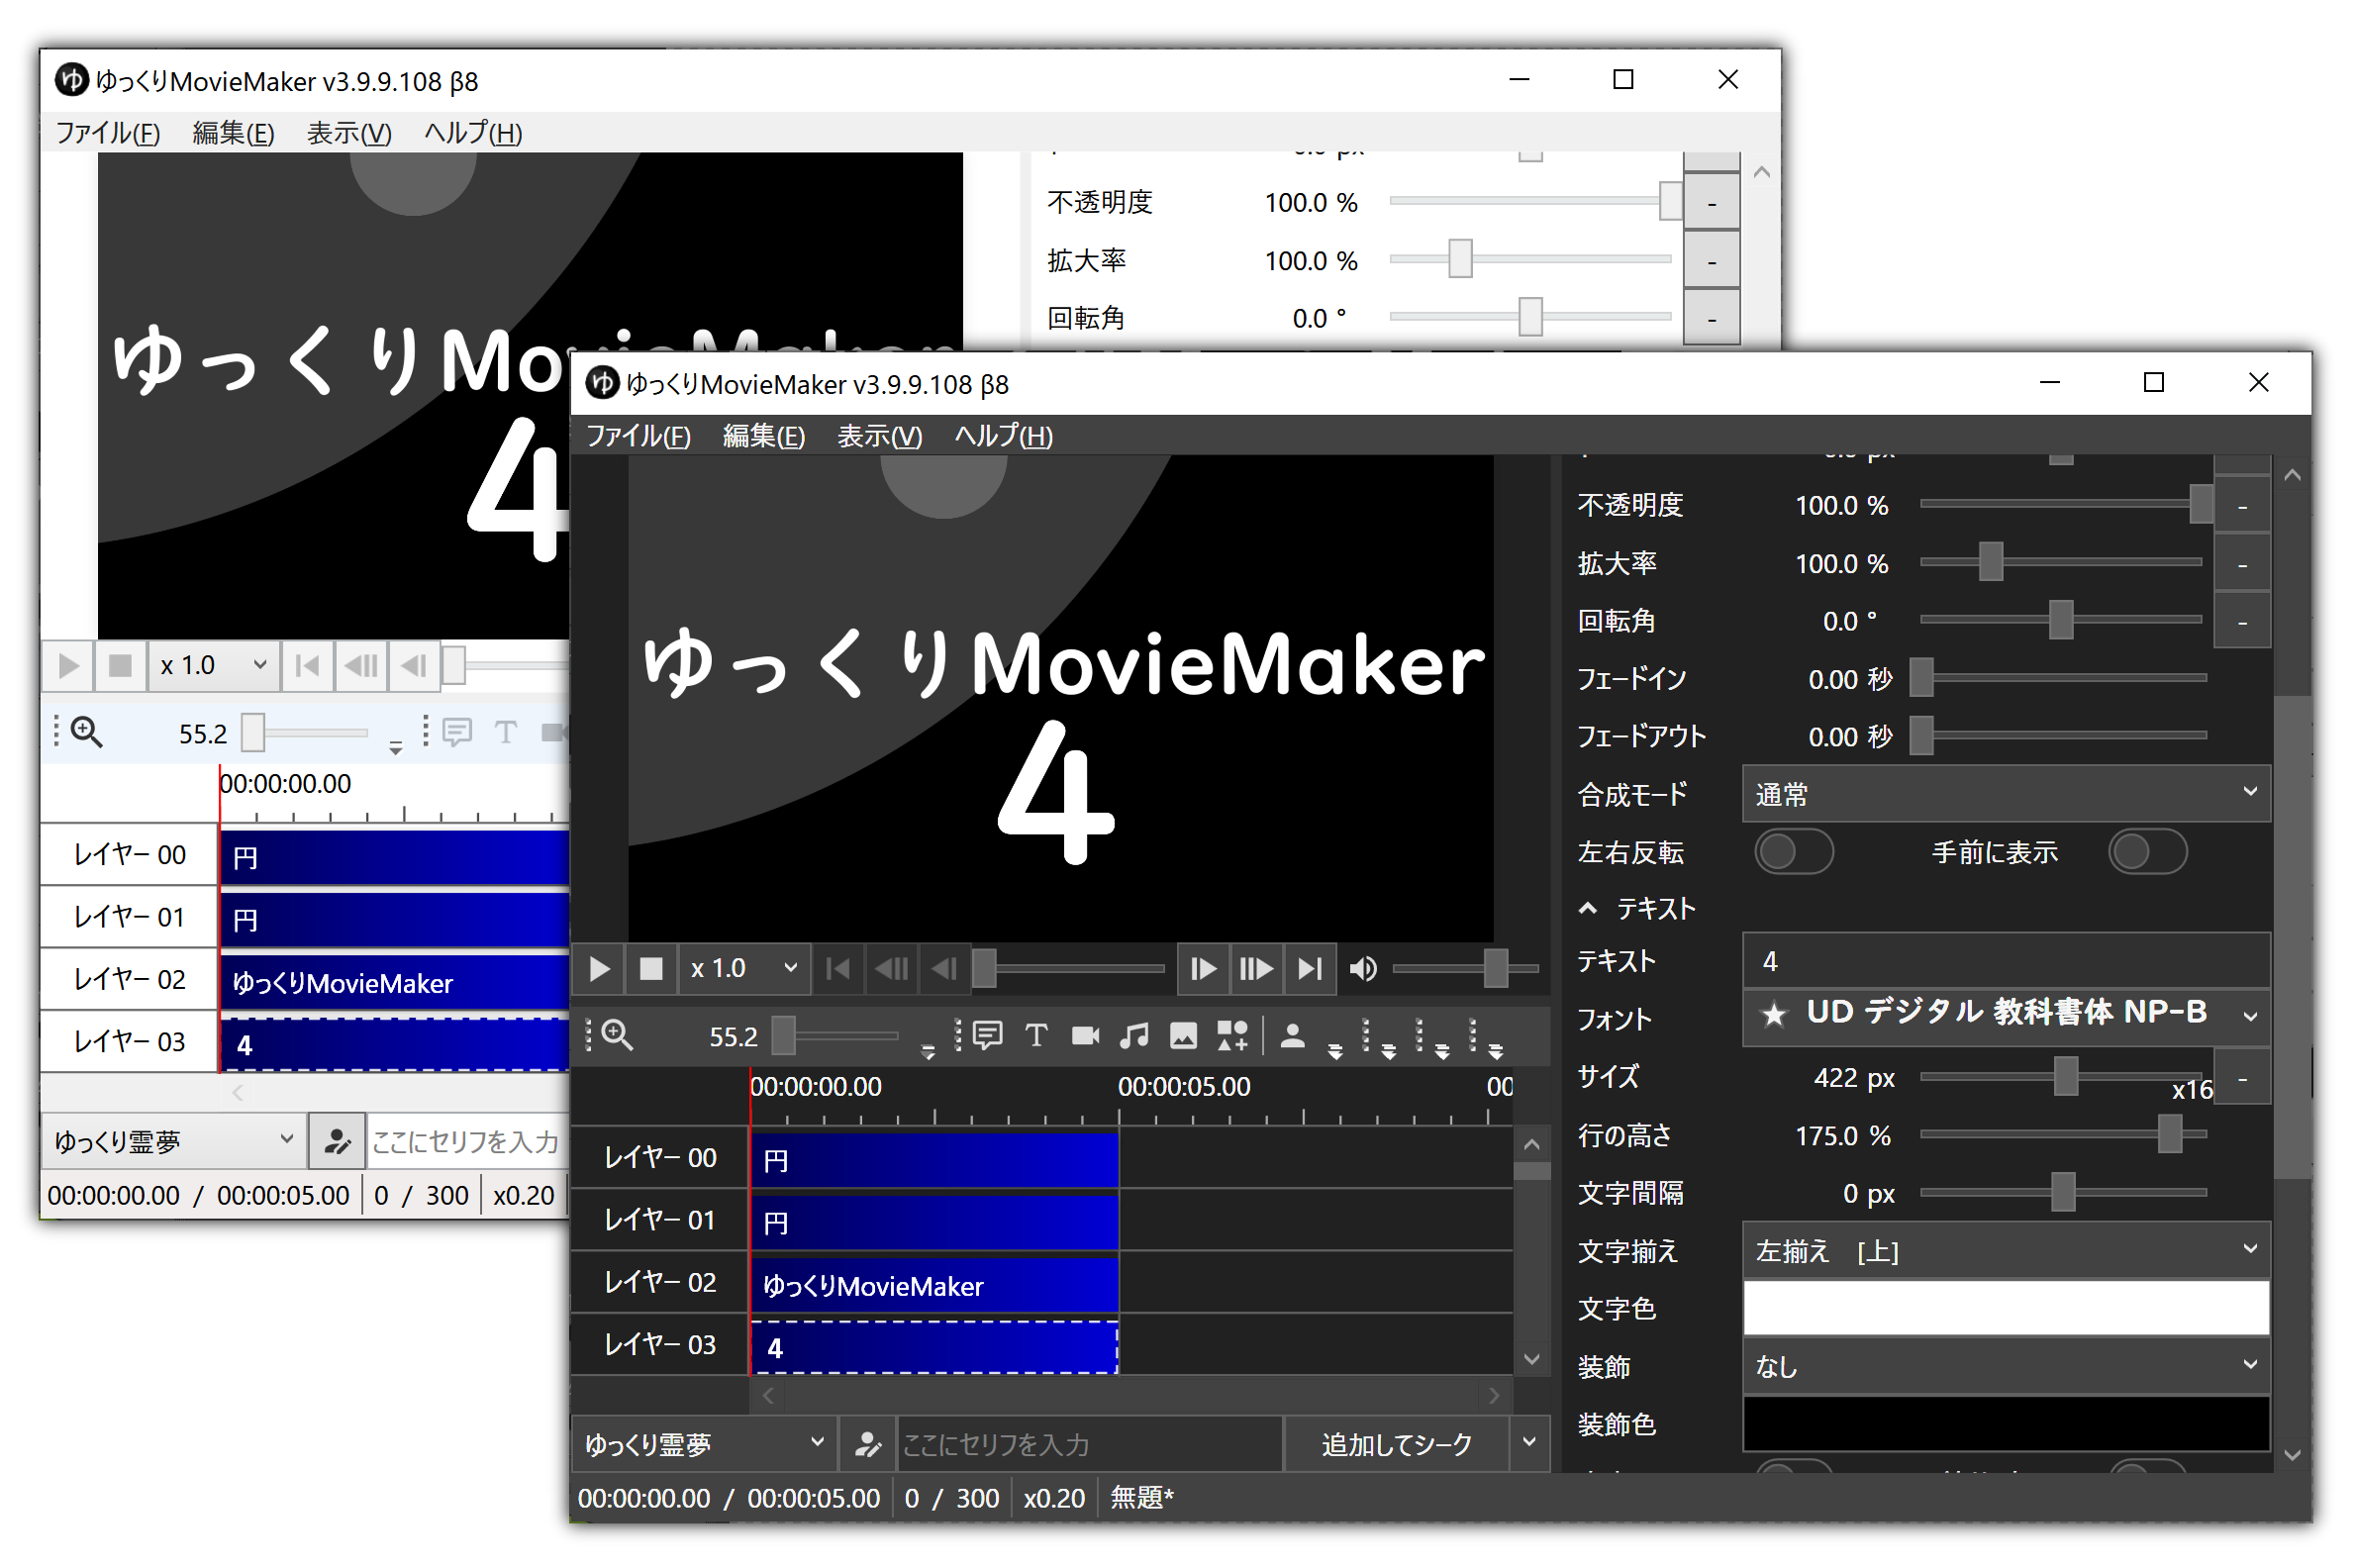Add an audio item using music note icon

(x=1134, y=1036)
